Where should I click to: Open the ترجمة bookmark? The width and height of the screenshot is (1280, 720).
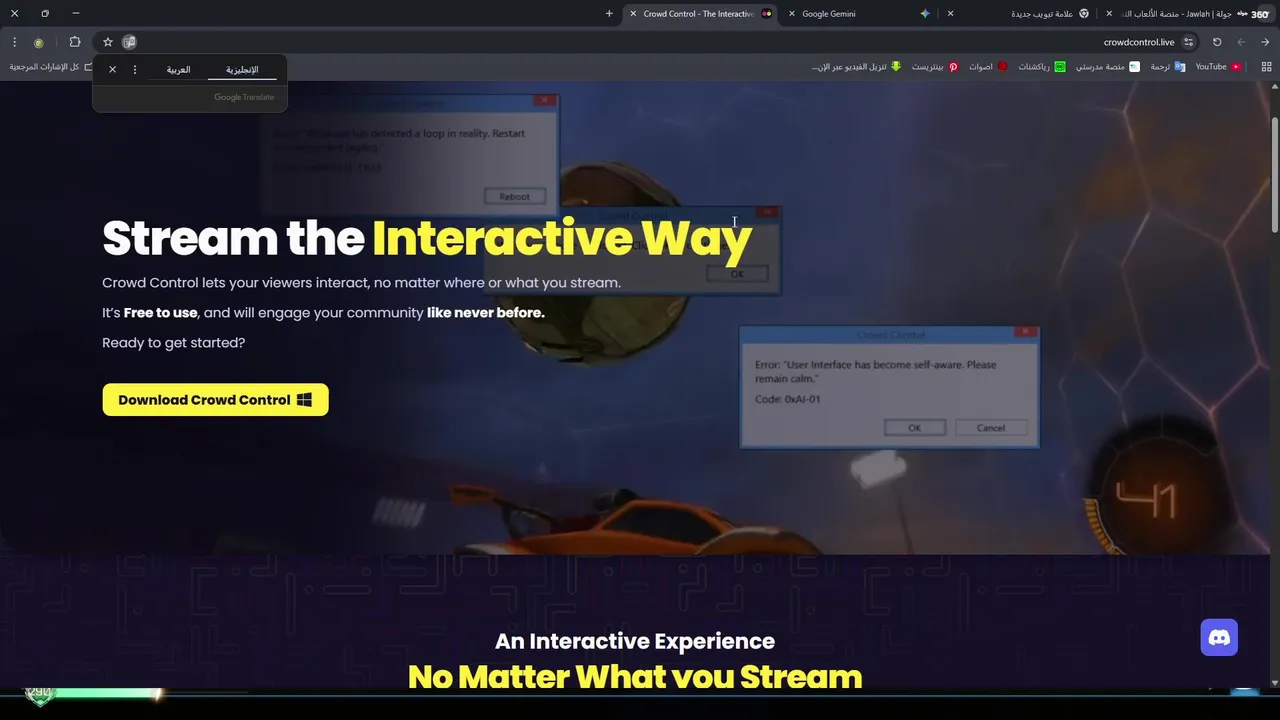click(x=1167, y=67)
